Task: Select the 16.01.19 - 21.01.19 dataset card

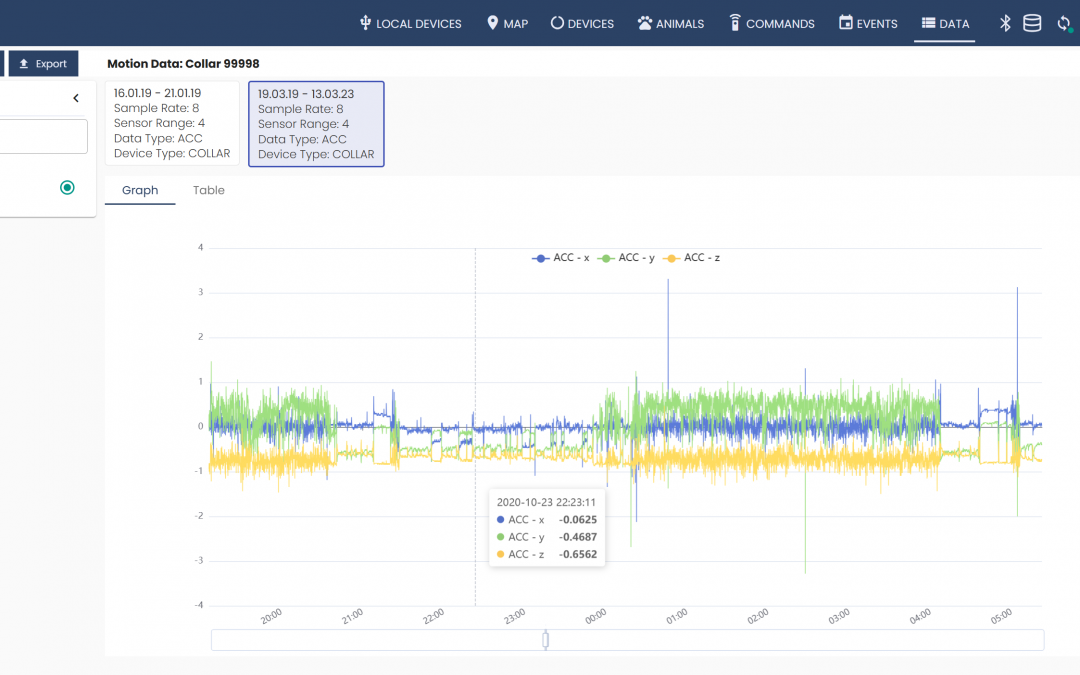Action: tap(172, 123)
